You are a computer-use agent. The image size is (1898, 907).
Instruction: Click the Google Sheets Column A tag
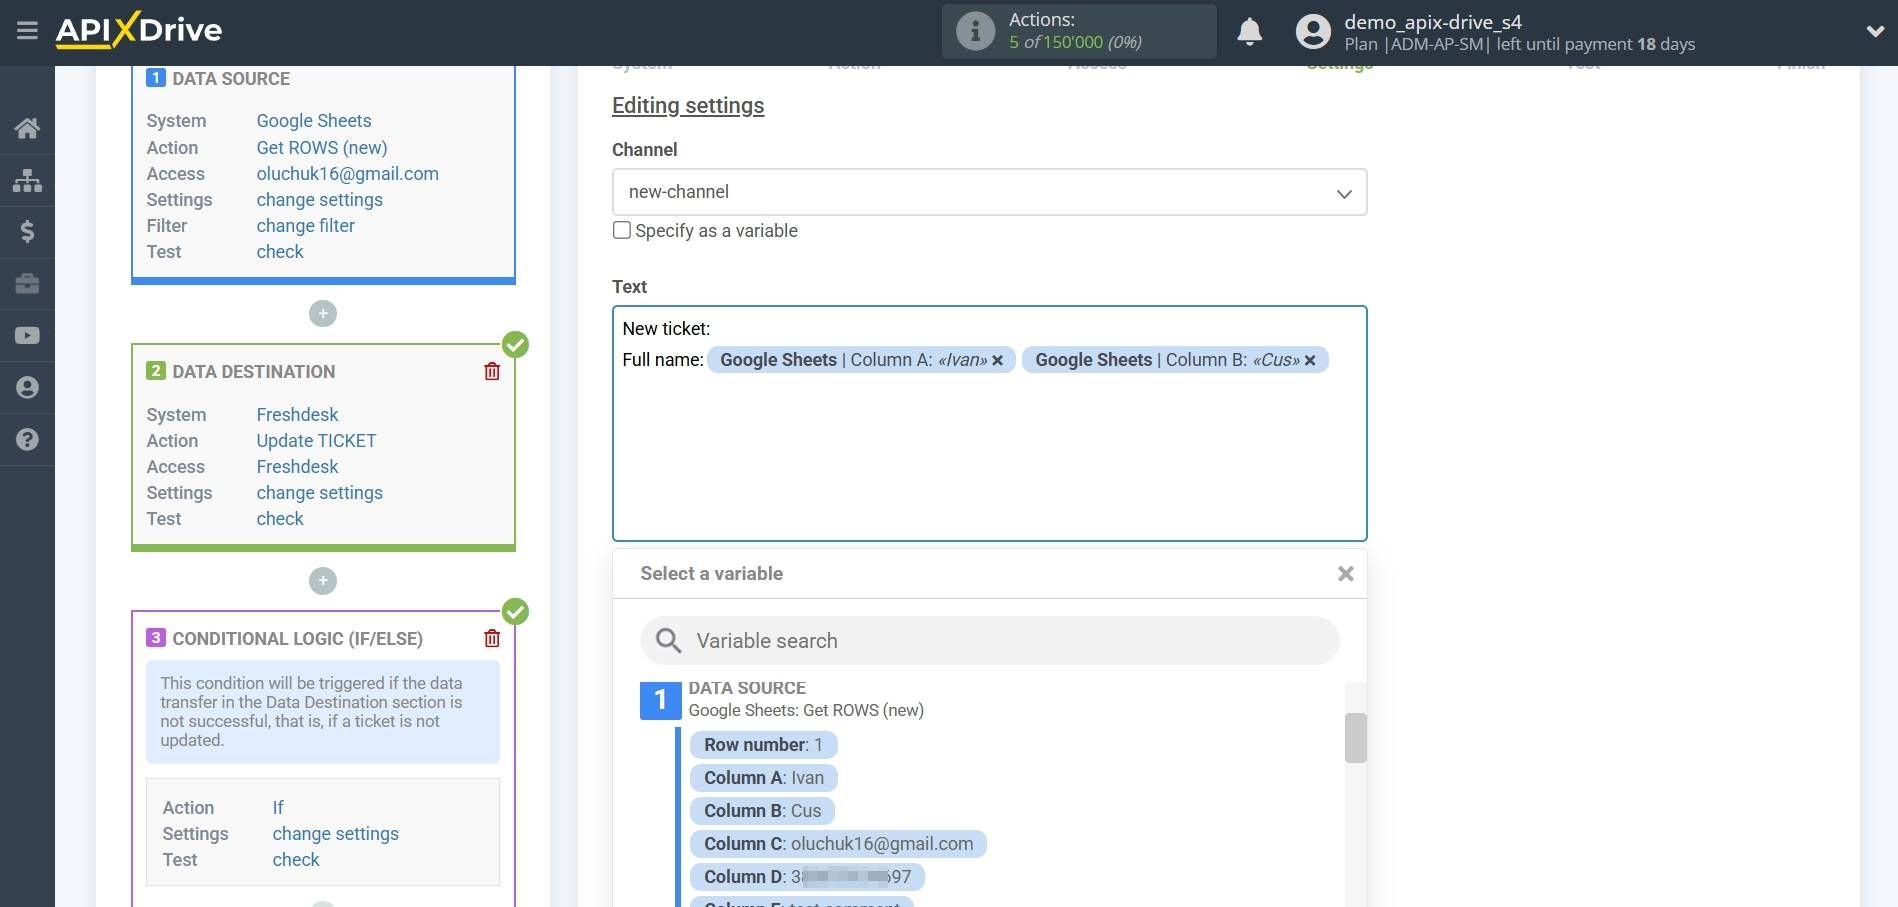861,360
